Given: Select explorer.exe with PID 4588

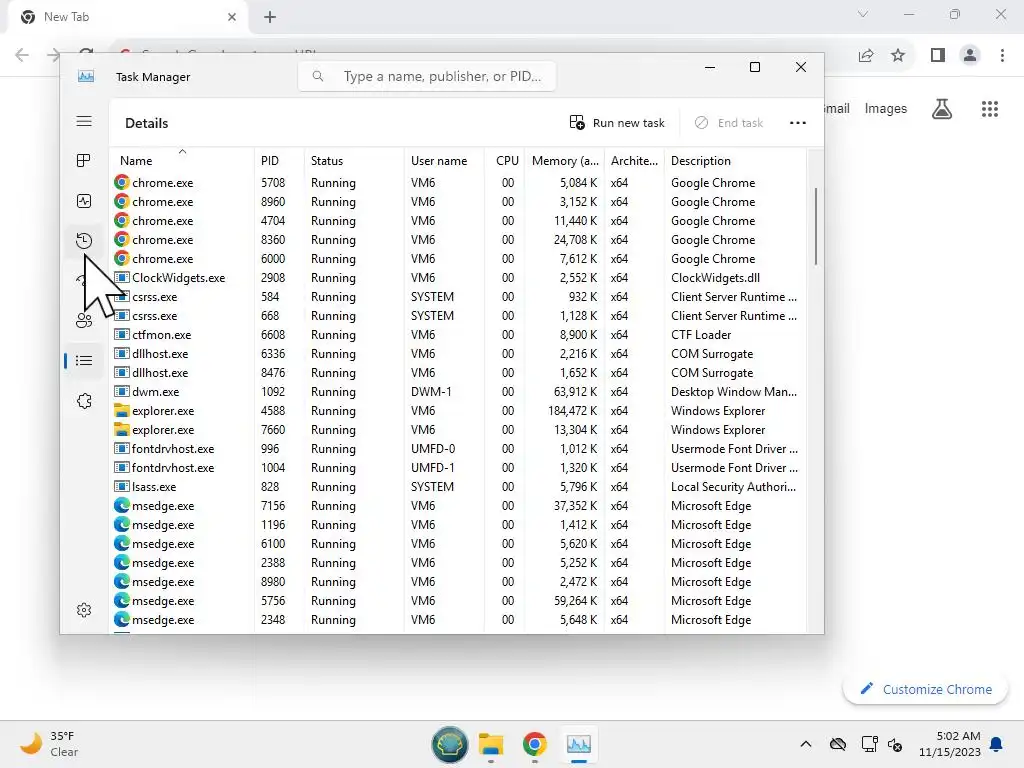Looking at the screenshot, I should tap(458, 411).
